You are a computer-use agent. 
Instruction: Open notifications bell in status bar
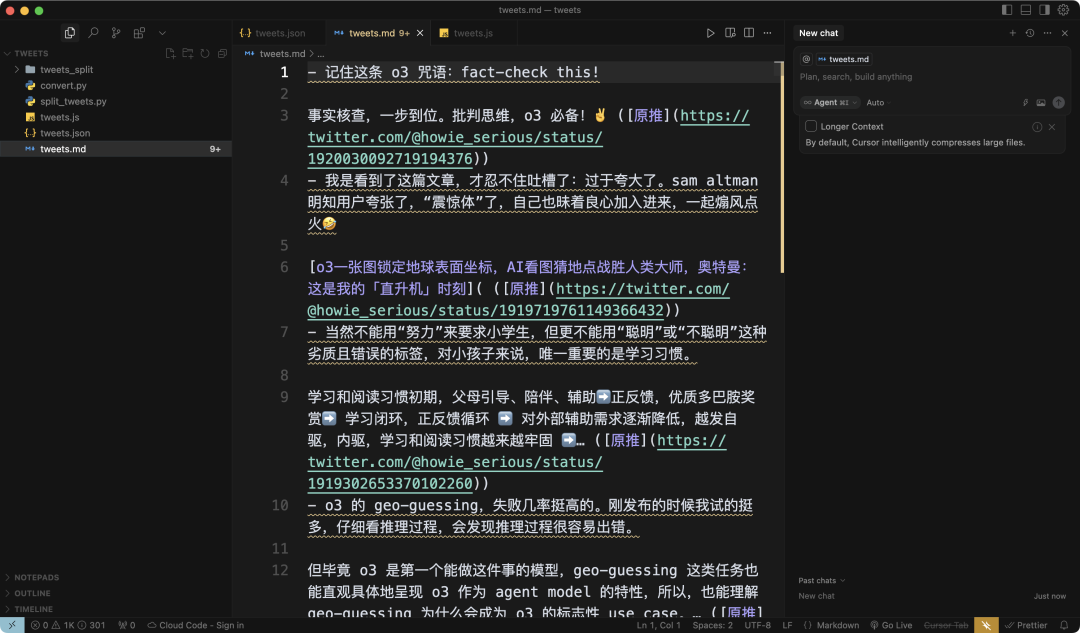[1064, 625]
